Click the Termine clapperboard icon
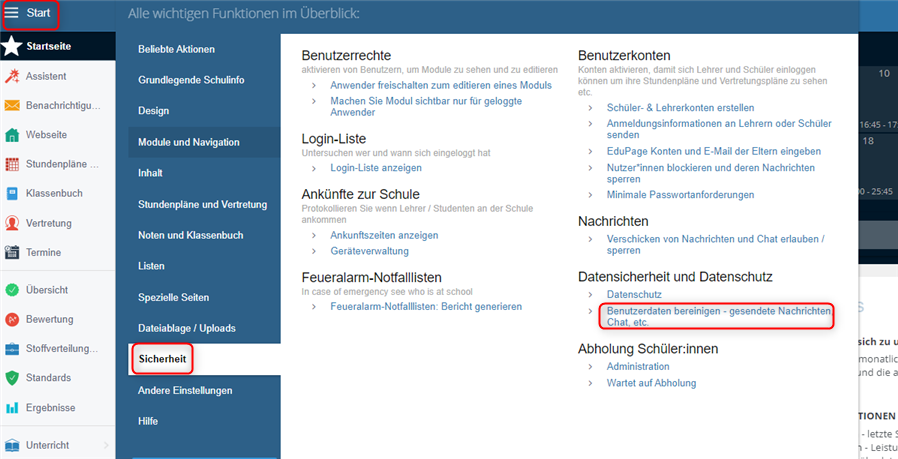898x459 pixels. pos(12,252)
